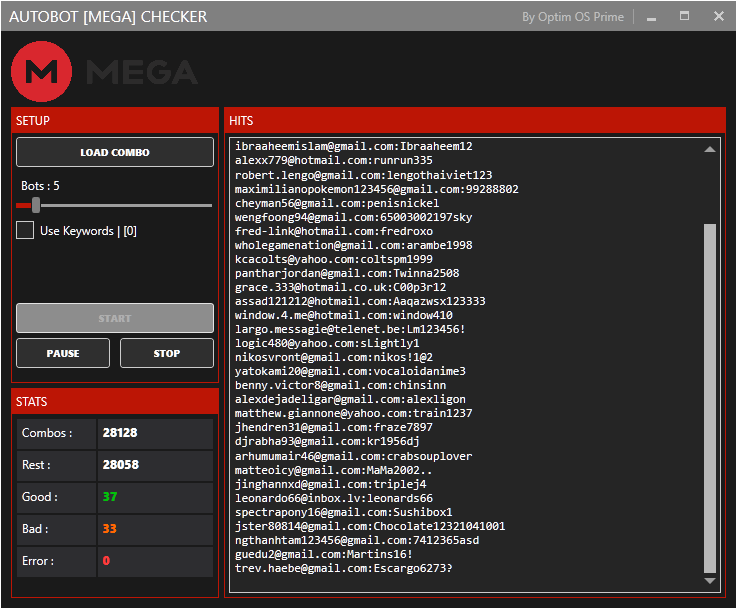Click the 'By Optim OS Prime' credit text
The image size is (737, 609).
[x=573, y=17]
